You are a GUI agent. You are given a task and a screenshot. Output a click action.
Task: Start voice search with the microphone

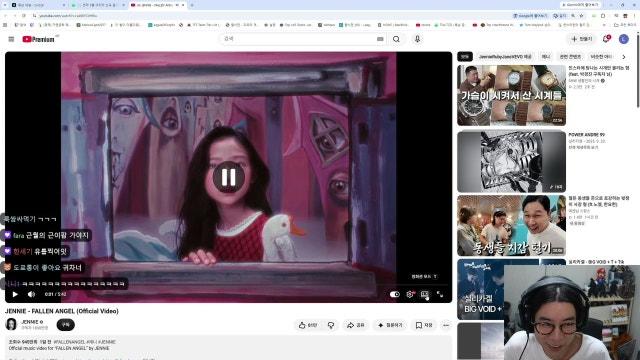pos(417,39)
